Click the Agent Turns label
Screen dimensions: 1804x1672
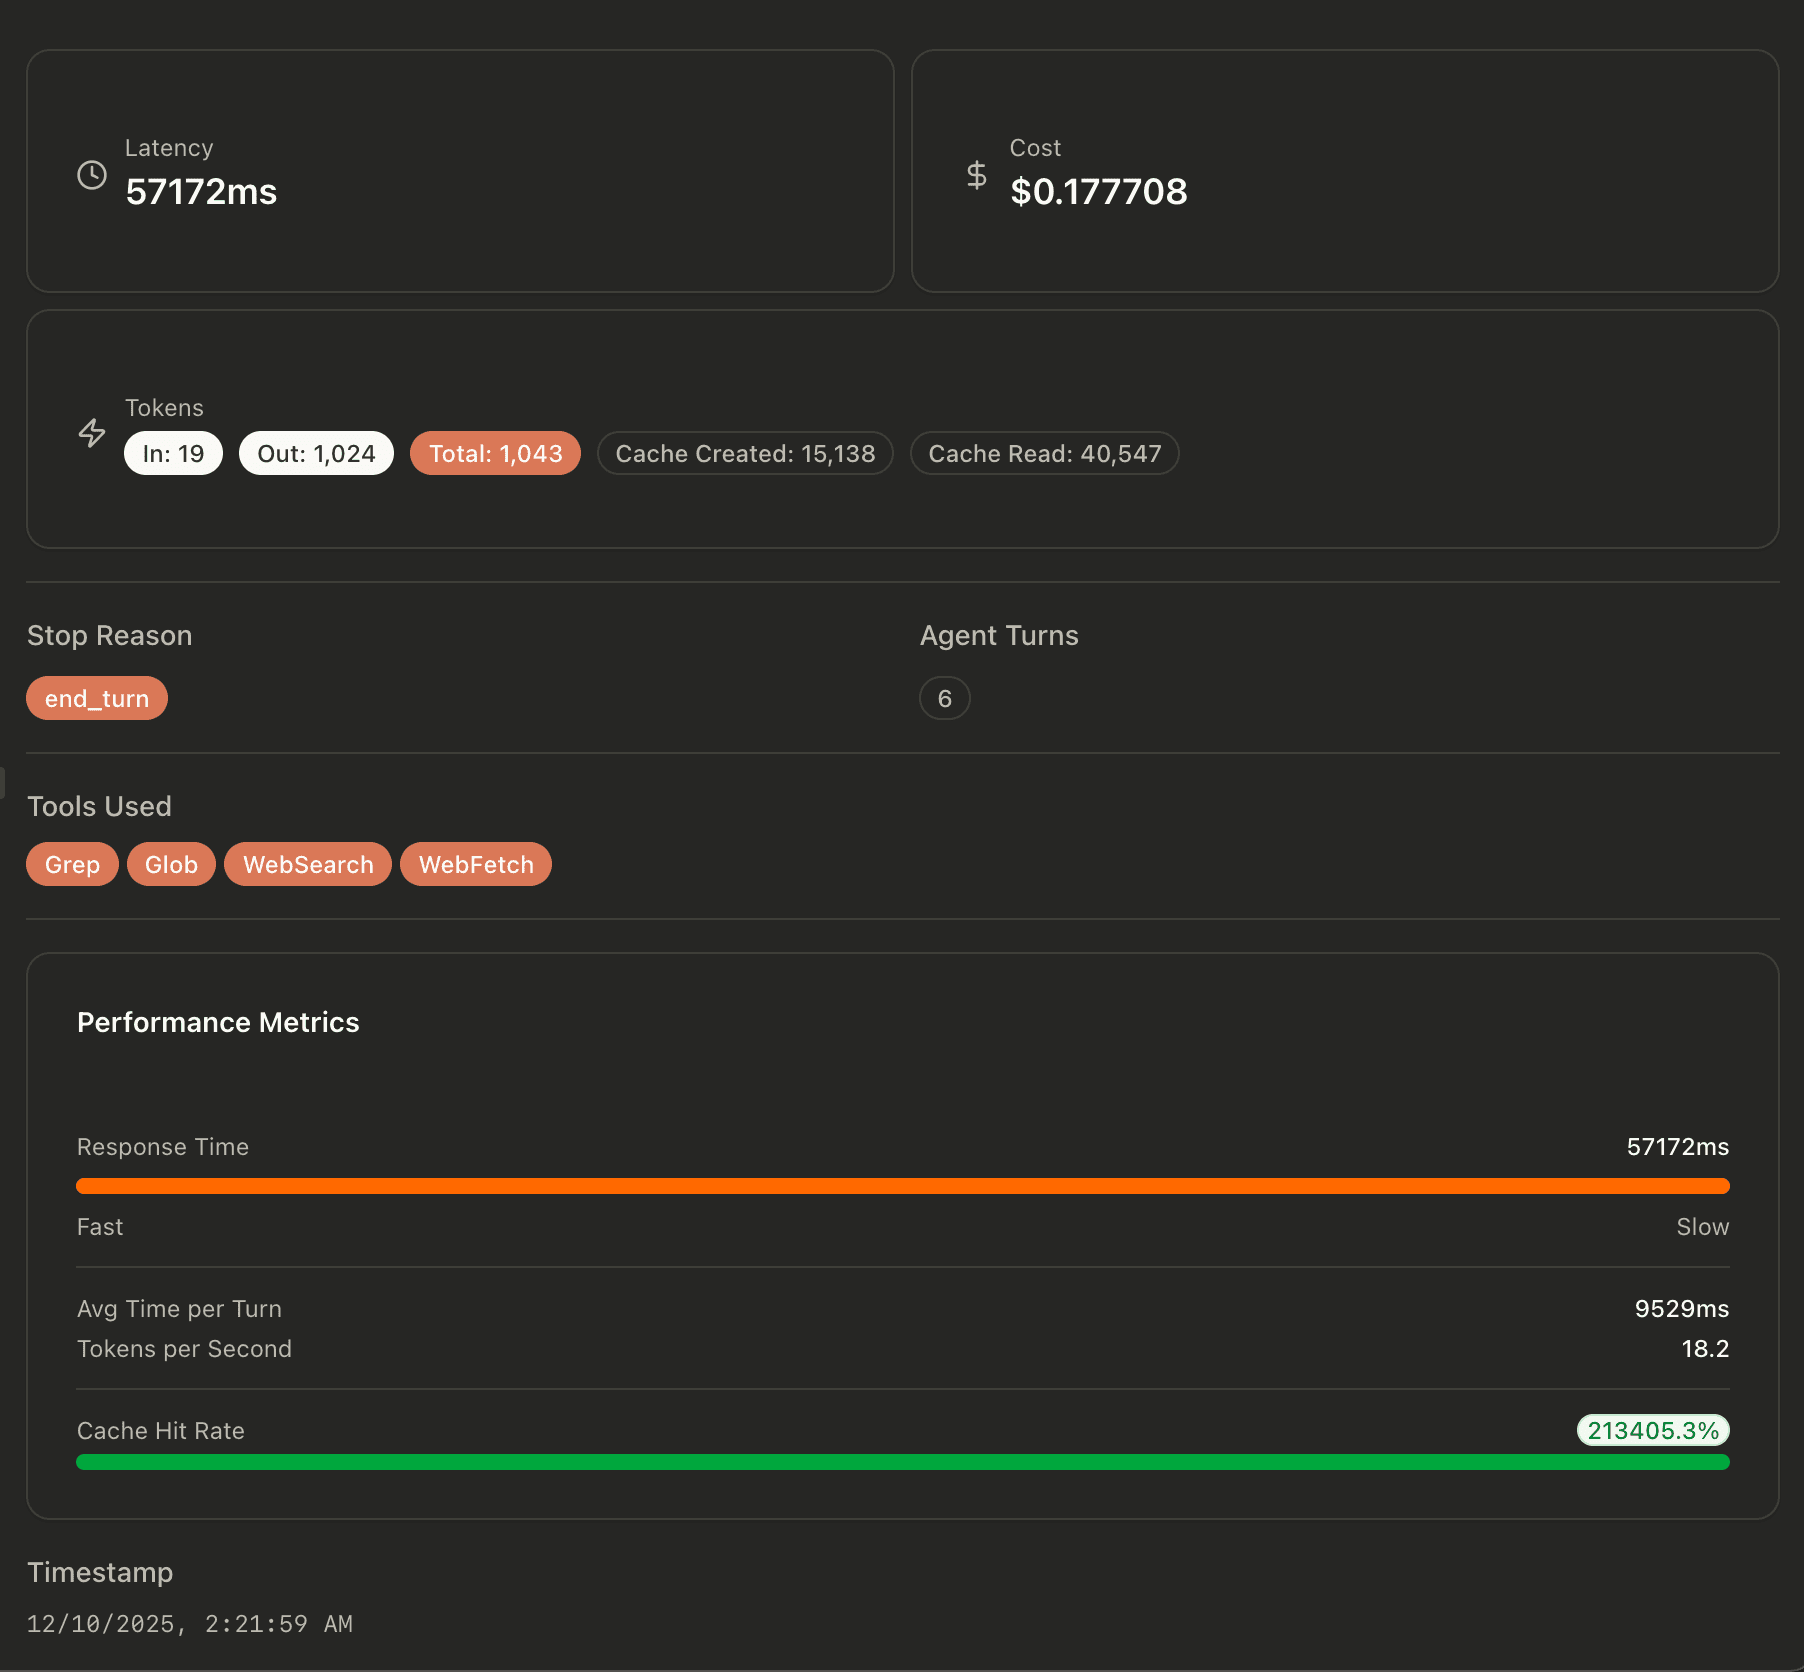(999, 636)
